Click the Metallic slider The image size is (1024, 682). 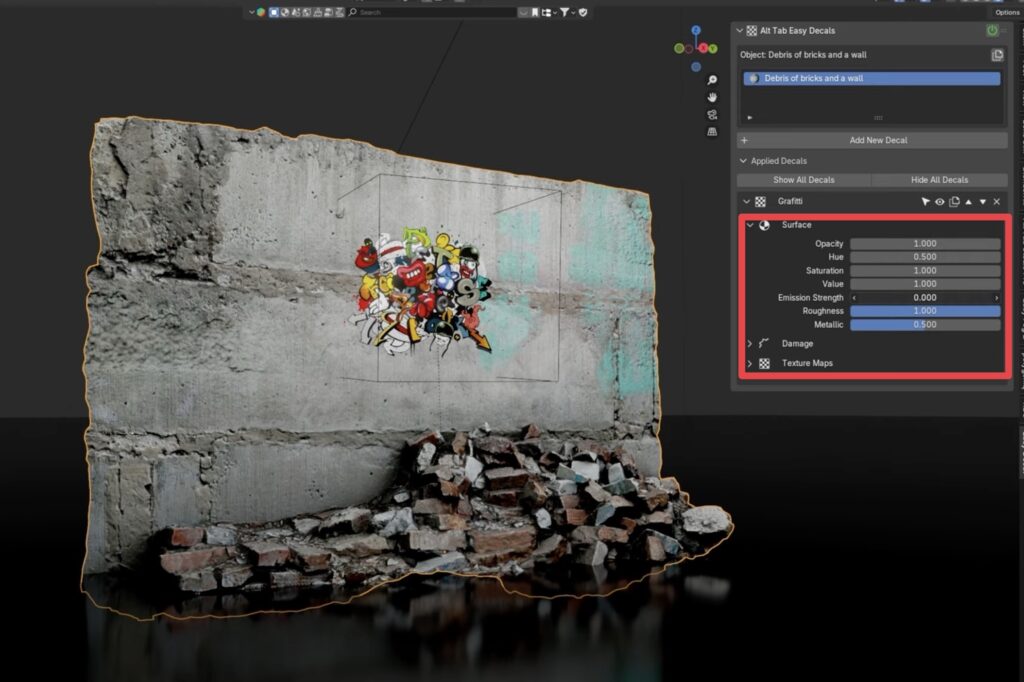925,325
